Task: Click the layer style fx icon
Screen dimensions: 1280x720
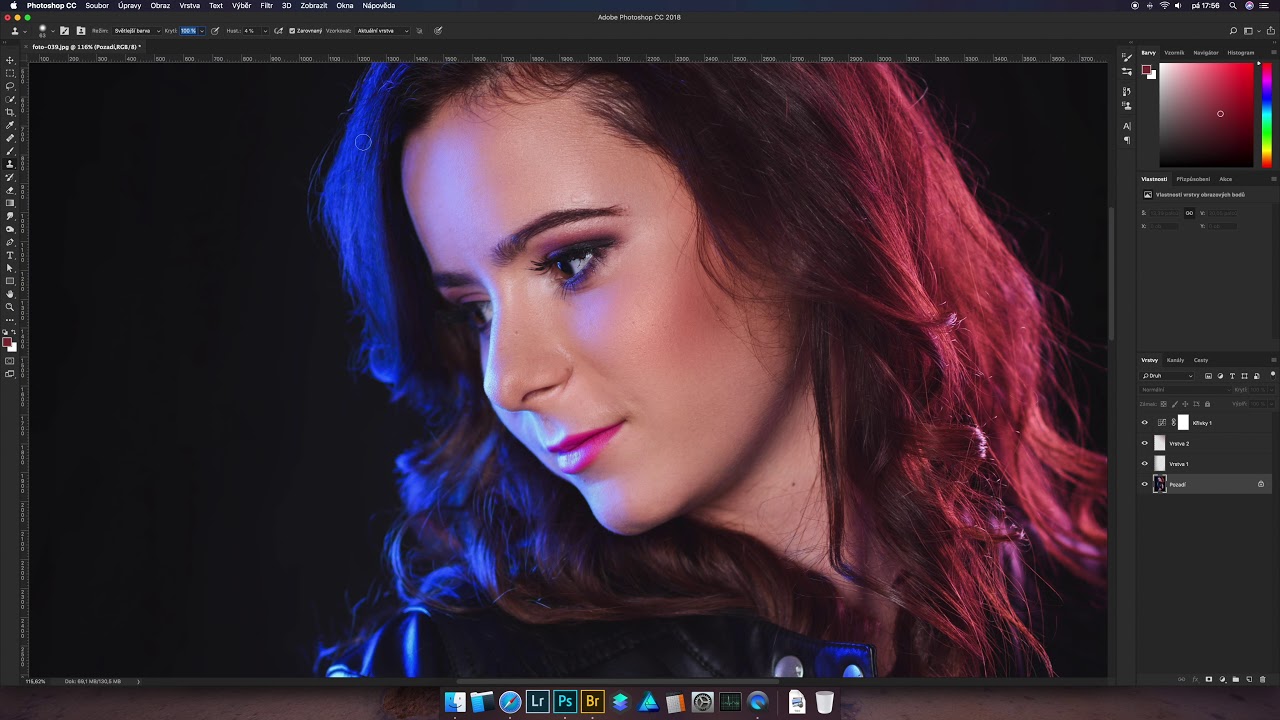Action: point(1196,679)
